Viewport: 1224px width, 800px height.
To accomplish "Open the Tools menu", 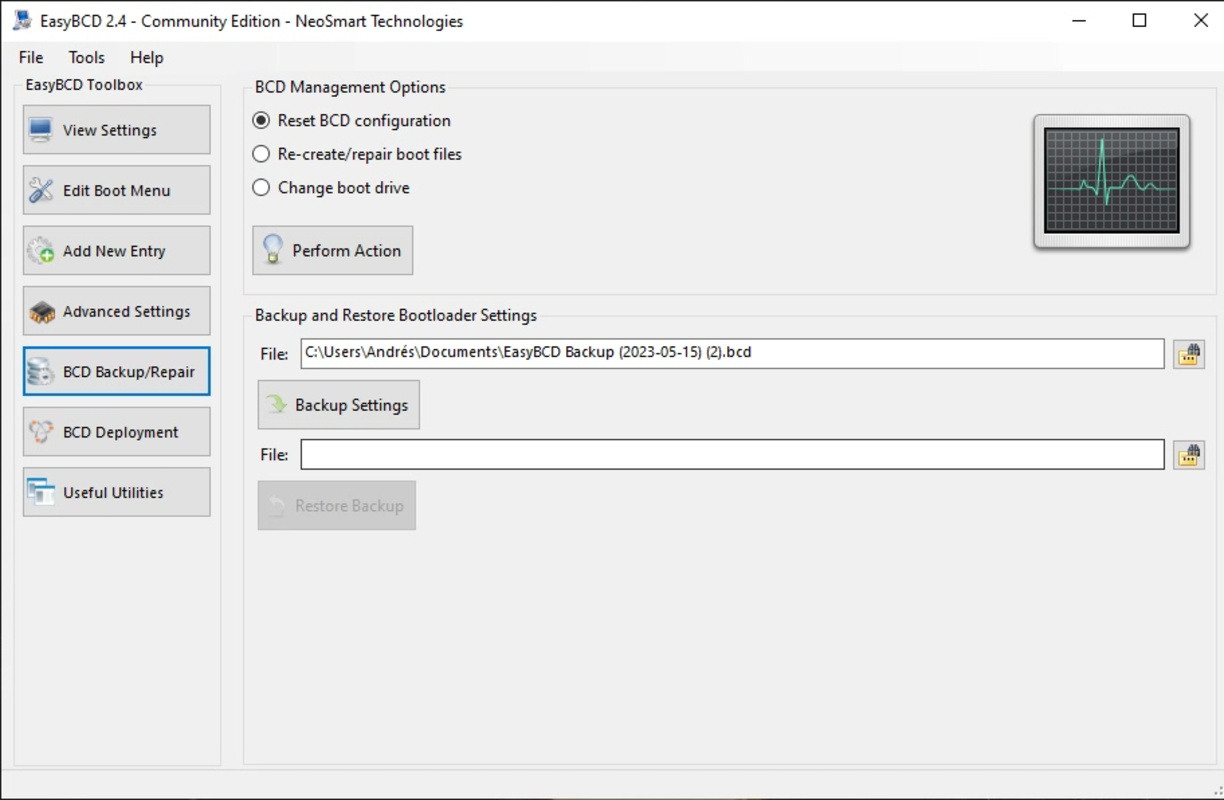I will [87, 57].
